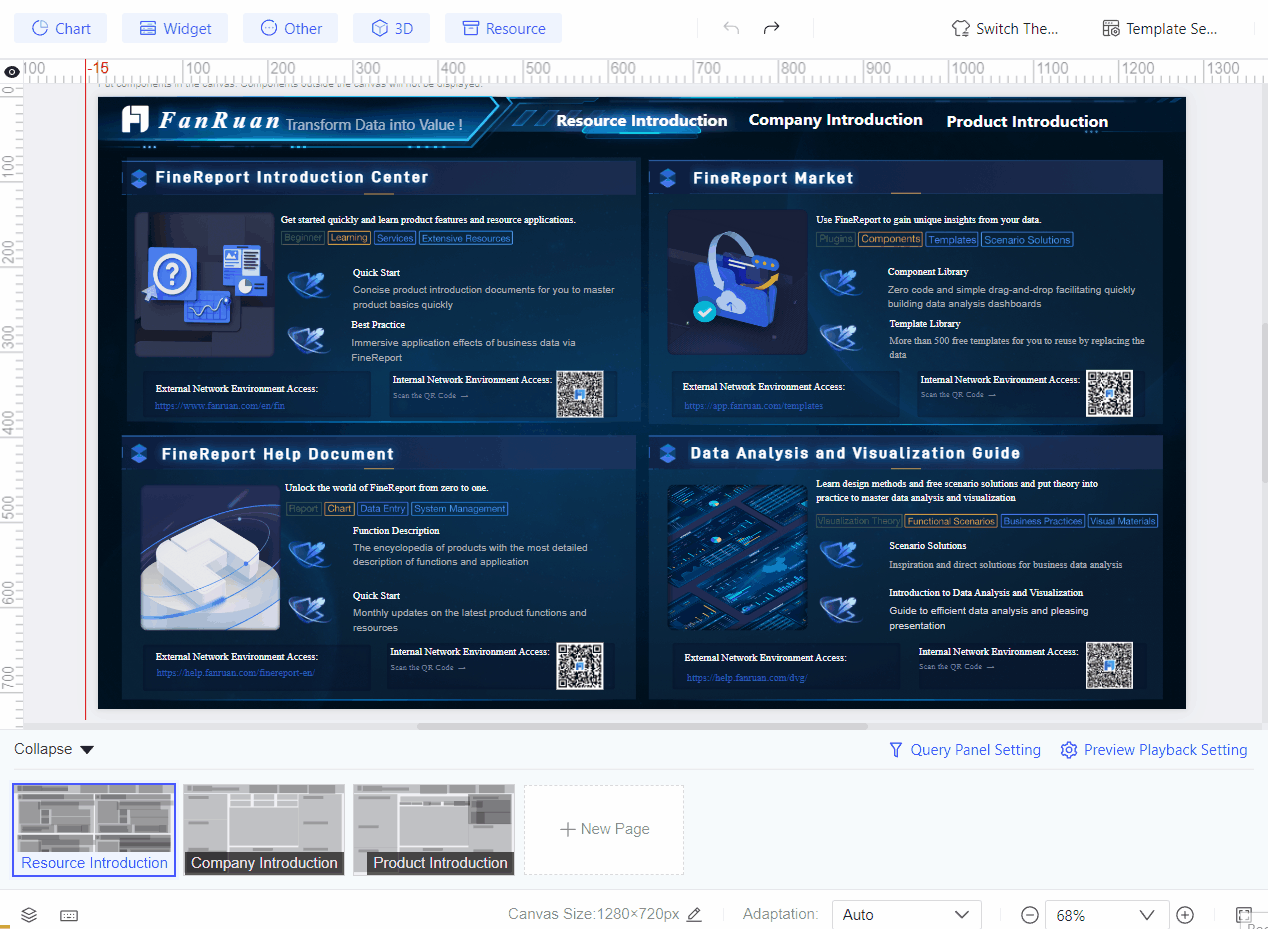Zoom out using the minus button
The width and height of the screenshot is (1268, 929).
tap(1029, 914)
